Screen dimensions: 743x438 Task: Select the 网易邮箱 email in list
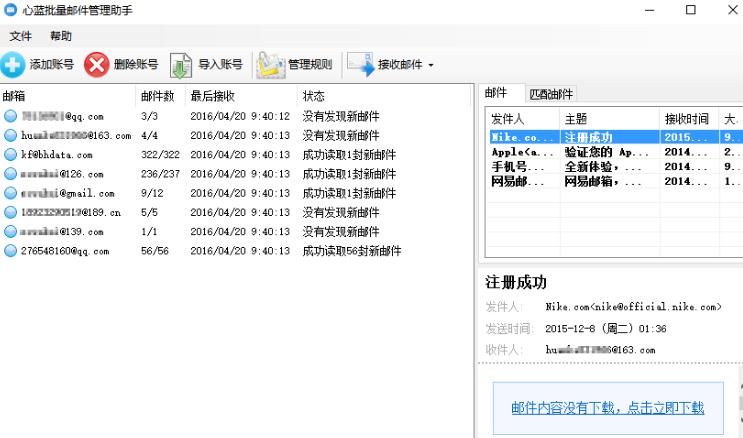pos(600,181)
